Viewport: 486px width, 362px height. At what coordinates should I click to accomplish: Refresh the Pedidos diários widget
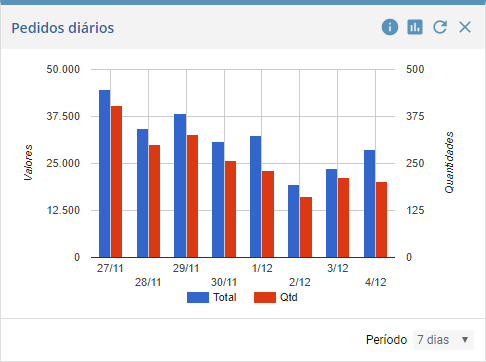click(x=440, y=27)
